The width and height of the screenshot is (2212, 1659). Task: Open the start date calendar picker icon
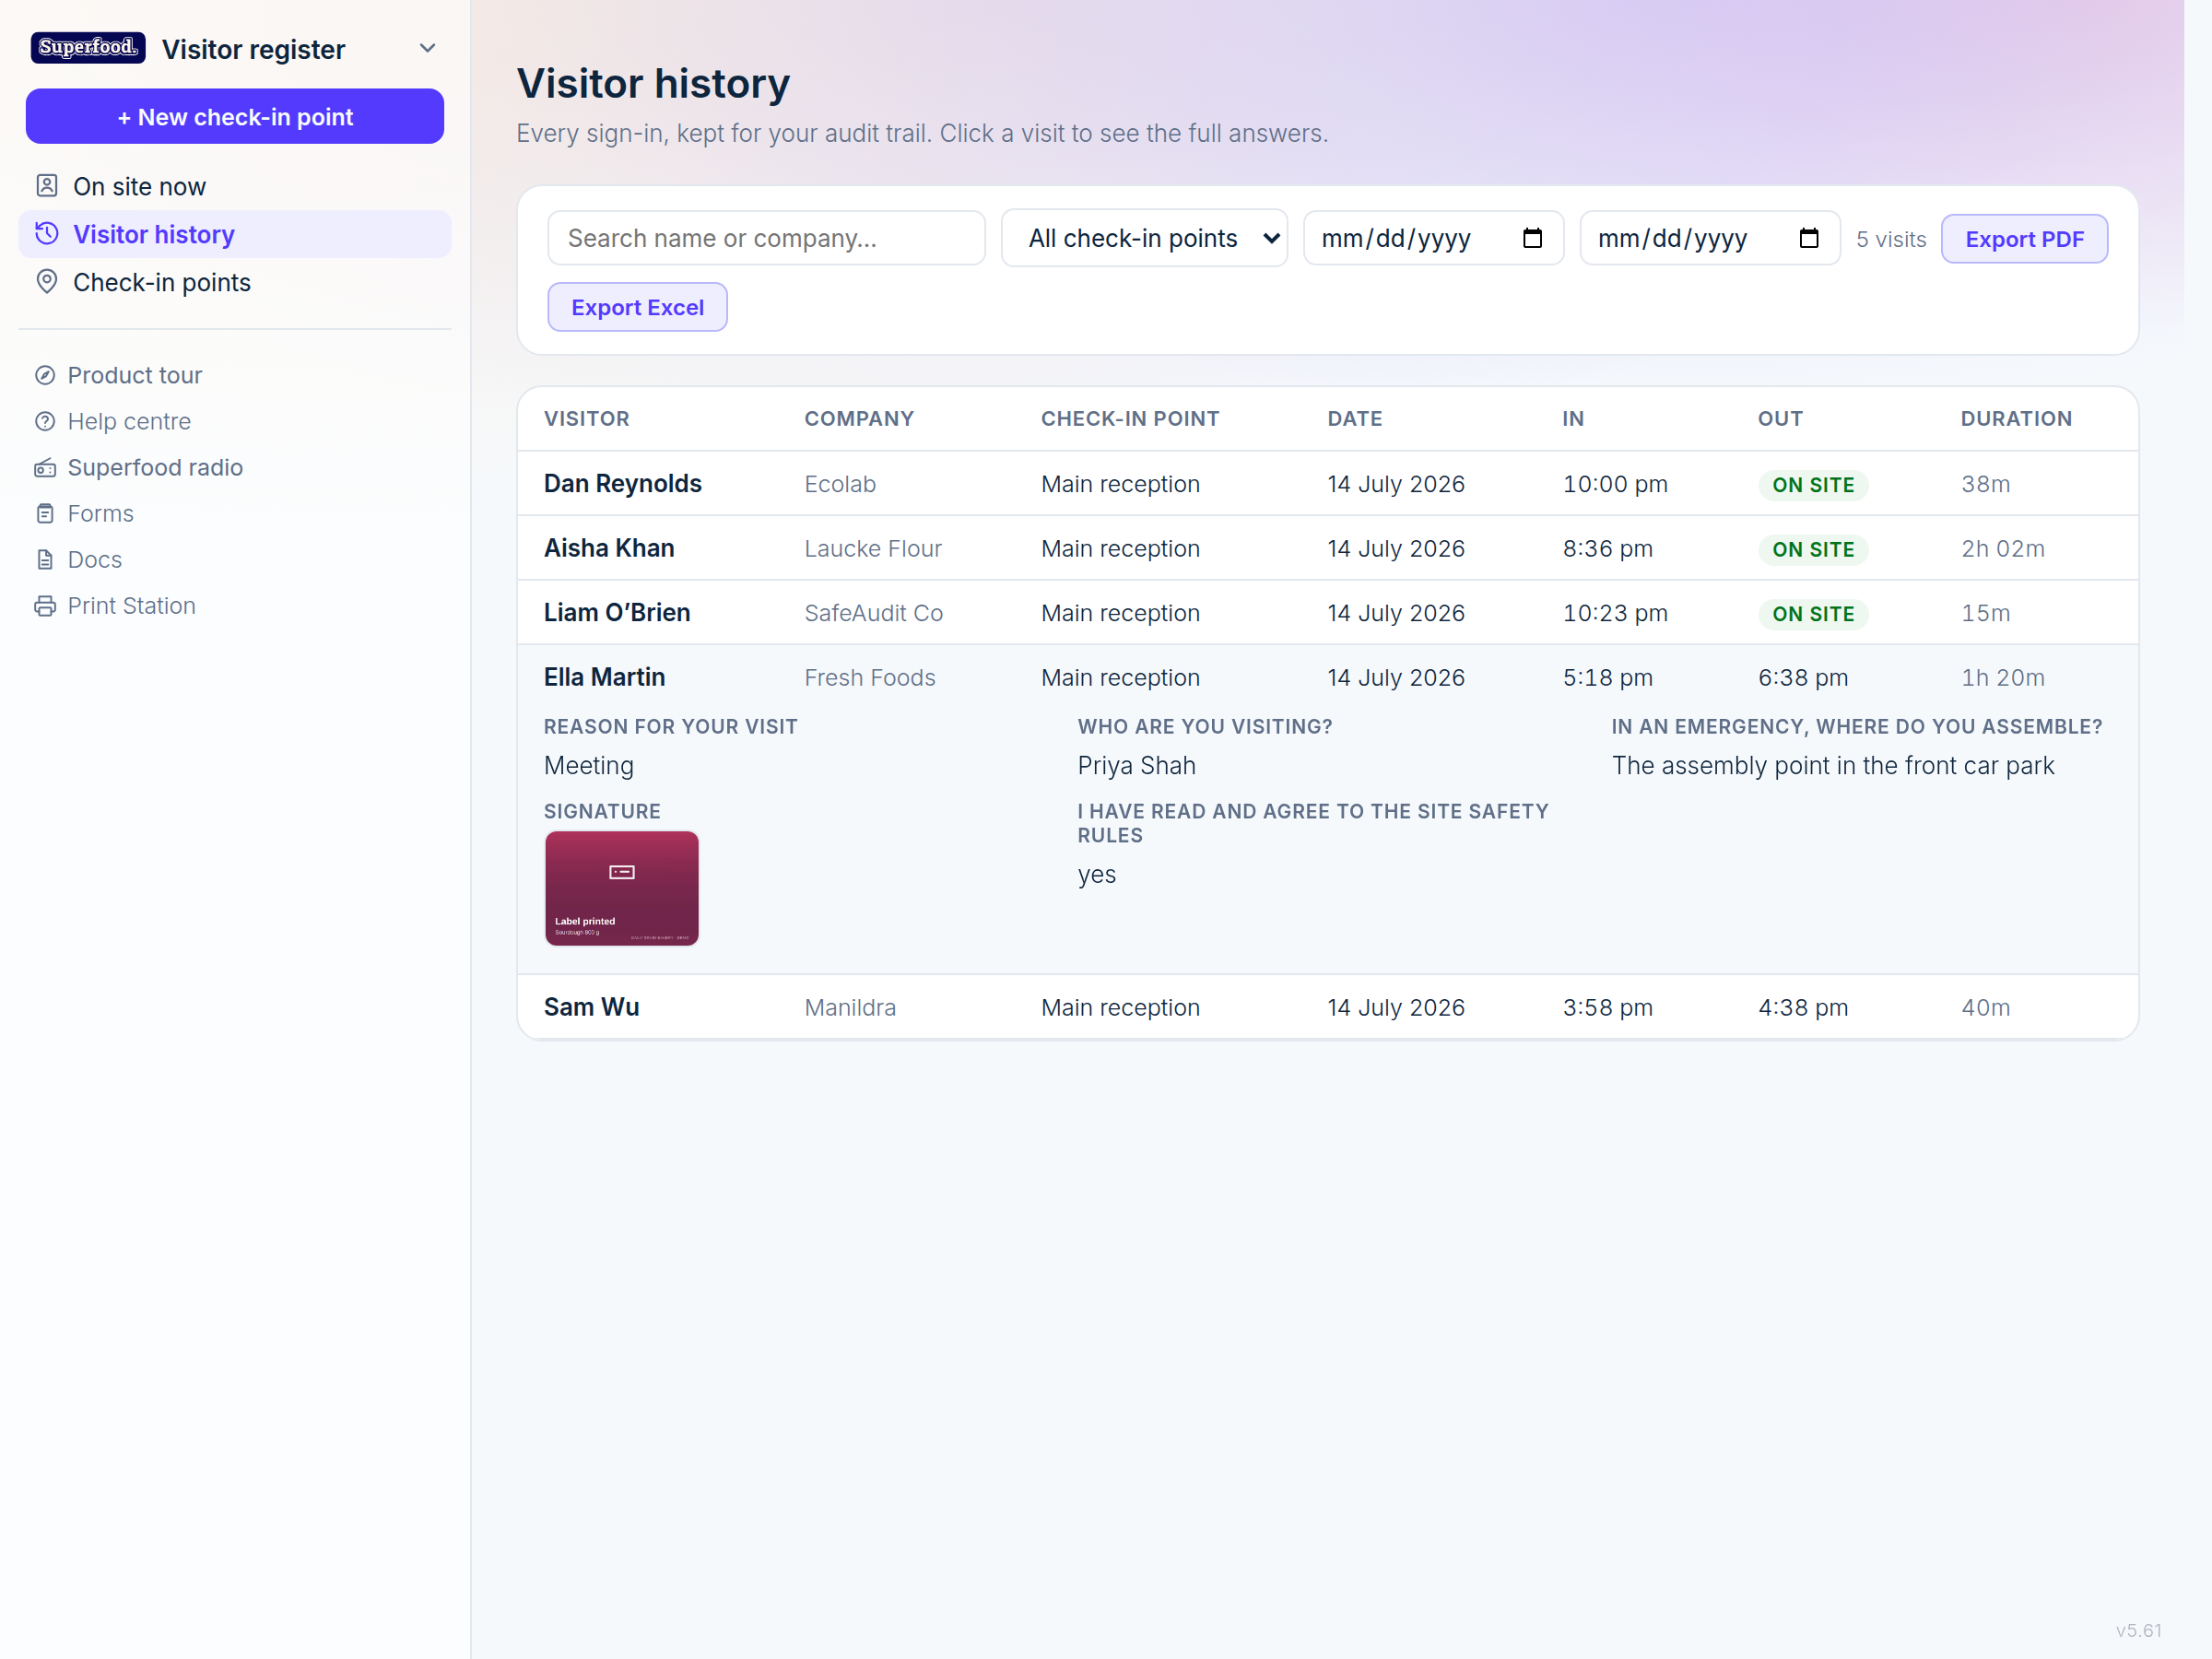(1532, 238)
